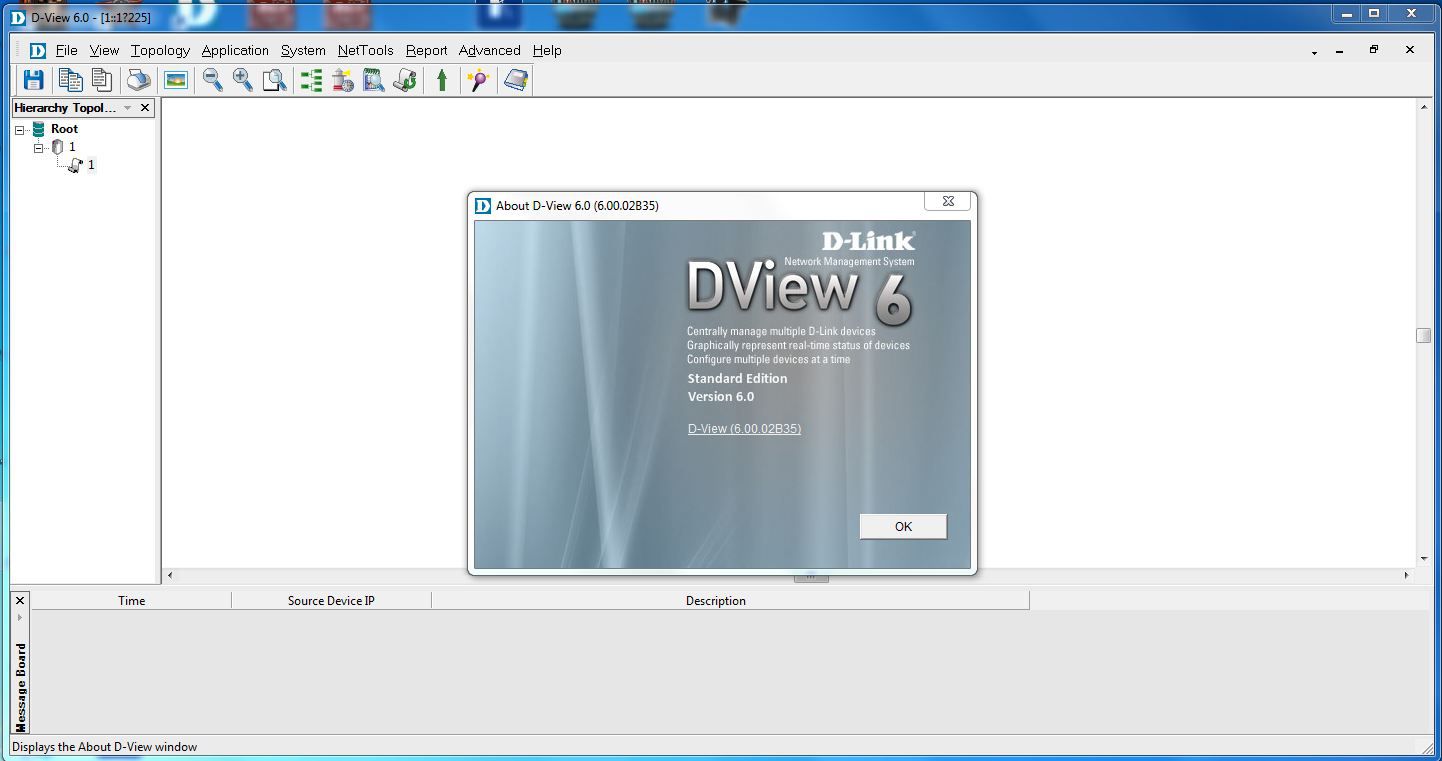Open the Topology menu

(x=160, y=50)
